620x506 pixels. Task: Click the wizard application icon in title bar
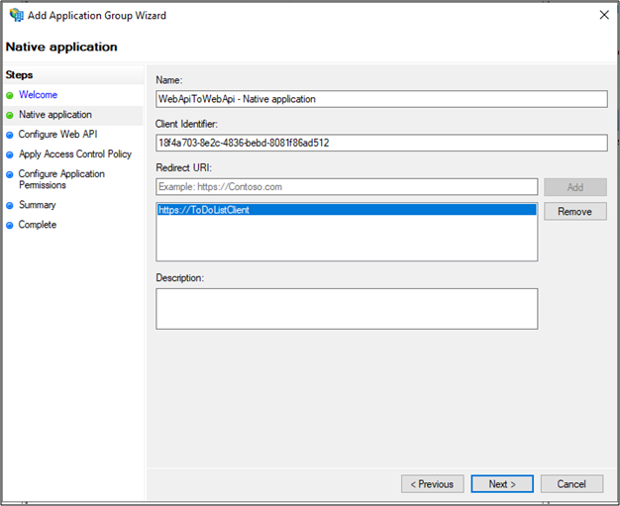[x=17, y=15]
